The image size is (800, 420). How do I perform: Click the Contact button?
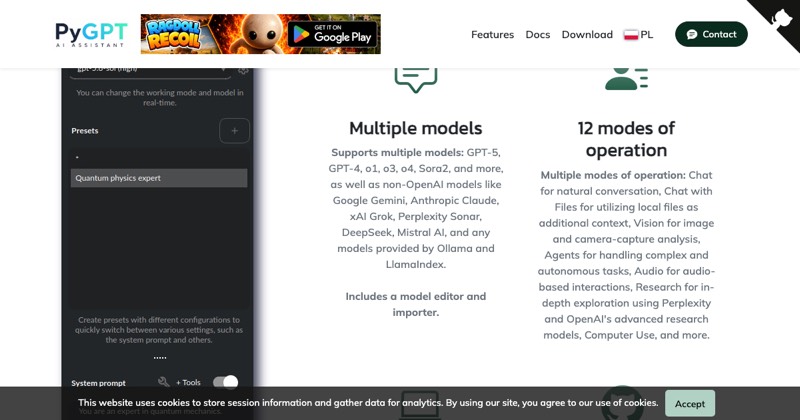[x=711, y=34]
